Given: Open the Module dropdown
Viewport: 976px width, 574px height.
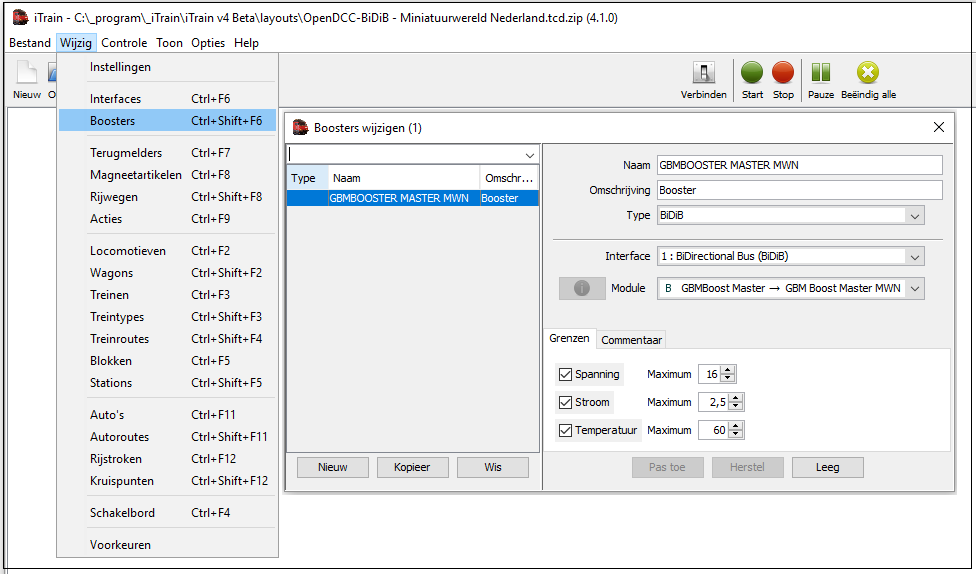Looking at the screenshot, I should tap(914, 288).
